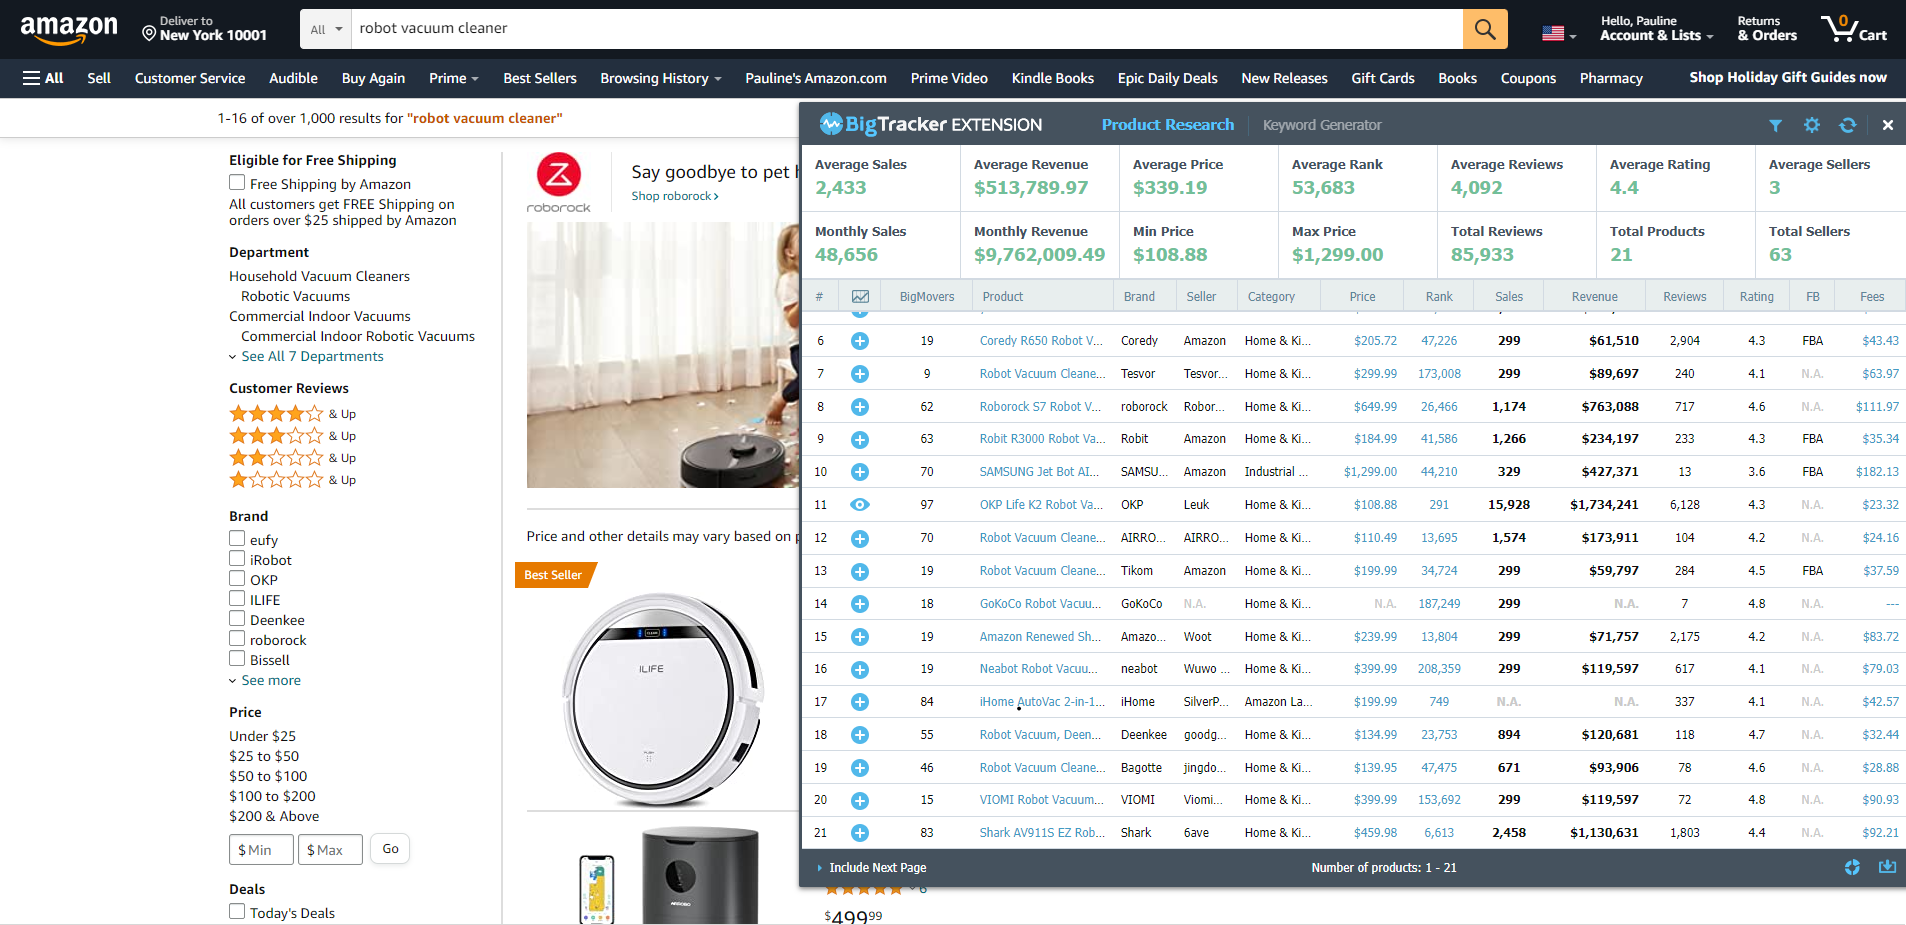The width and height of the screenshot is (1906, 925).
Task: Click the $ Max price input
Action: [330, 850]
